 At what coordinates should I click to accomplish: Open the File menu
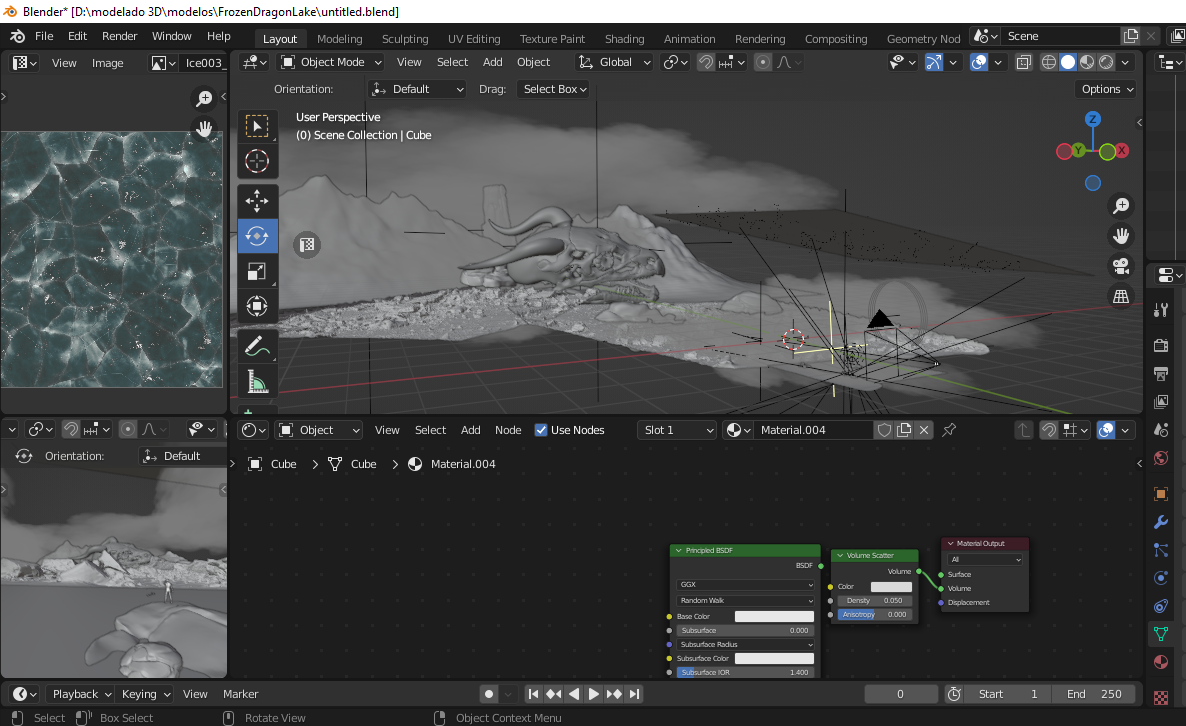44,36
